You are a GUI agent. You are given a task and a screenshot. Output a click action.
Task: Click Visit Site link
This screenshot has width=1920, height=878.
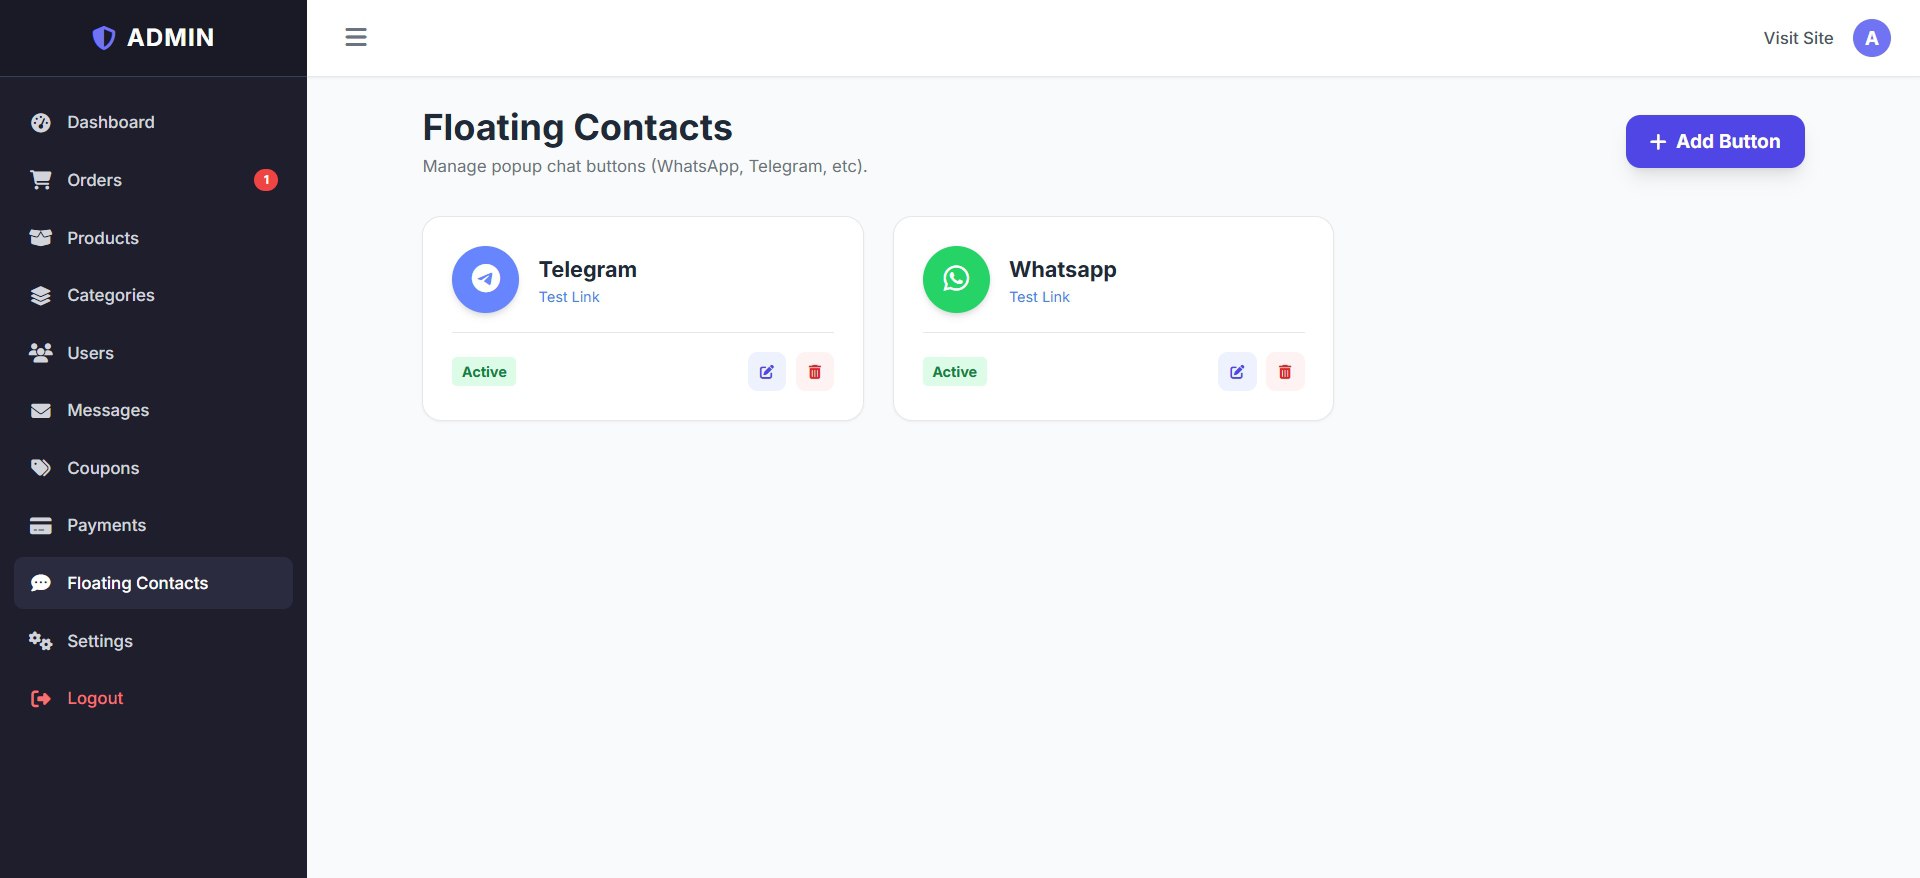1798,38
